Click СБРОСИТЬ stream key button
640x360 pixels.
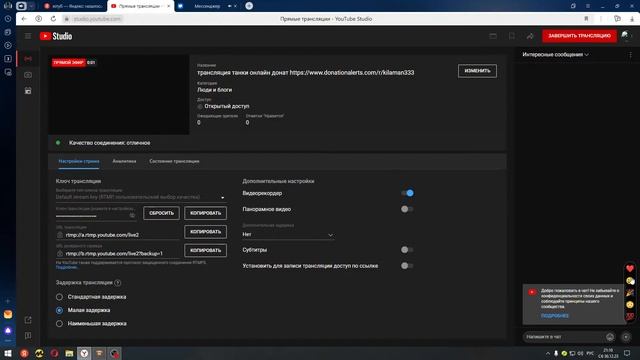(161, 213)
